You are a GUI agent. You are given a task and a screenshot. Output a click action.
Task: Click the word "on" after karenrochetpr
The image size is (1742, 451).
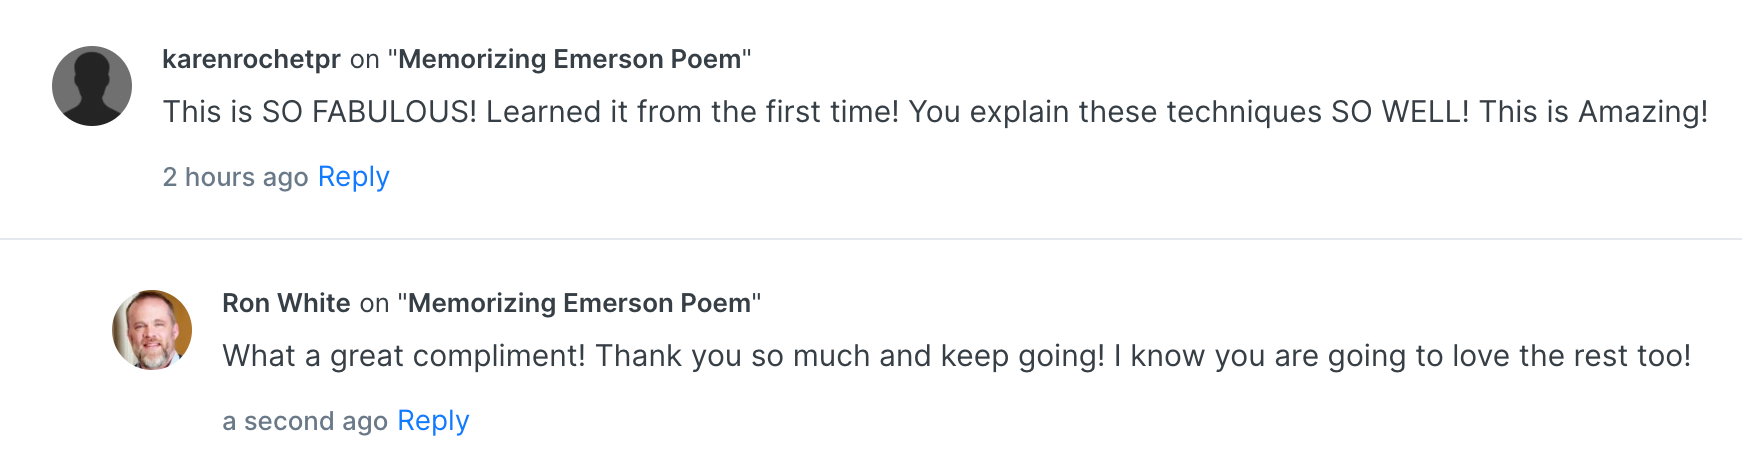pyautogui.click(x=364, y=60)
